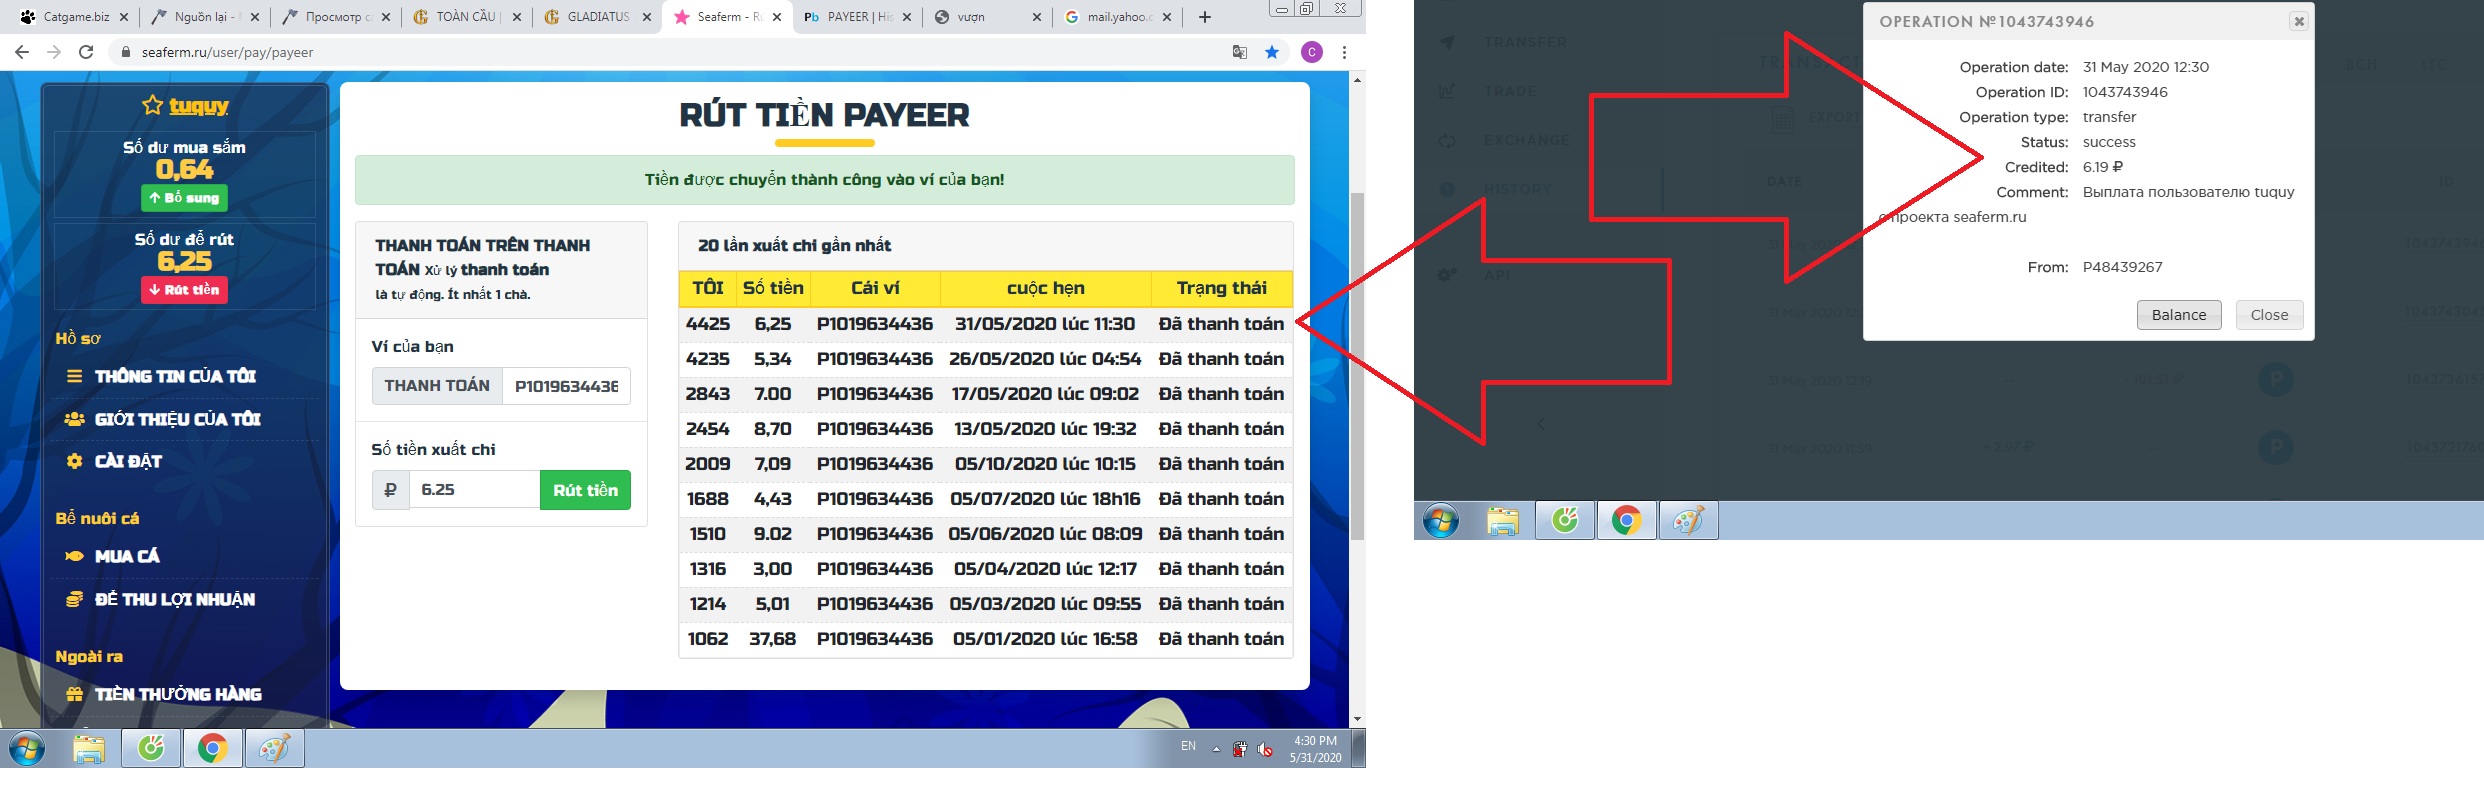Screen dimensions: 2484x788
Task: Click the 26/05/2020 lúc 04:54 date cell
Action: click(1045, 359)
